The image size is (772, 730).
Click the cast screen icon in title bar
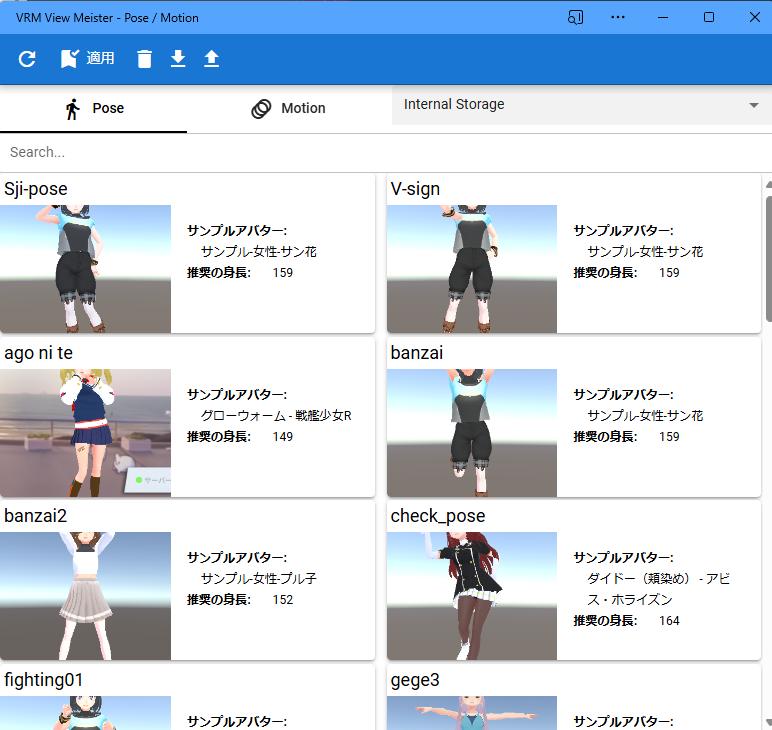click(x=575, y=18)
